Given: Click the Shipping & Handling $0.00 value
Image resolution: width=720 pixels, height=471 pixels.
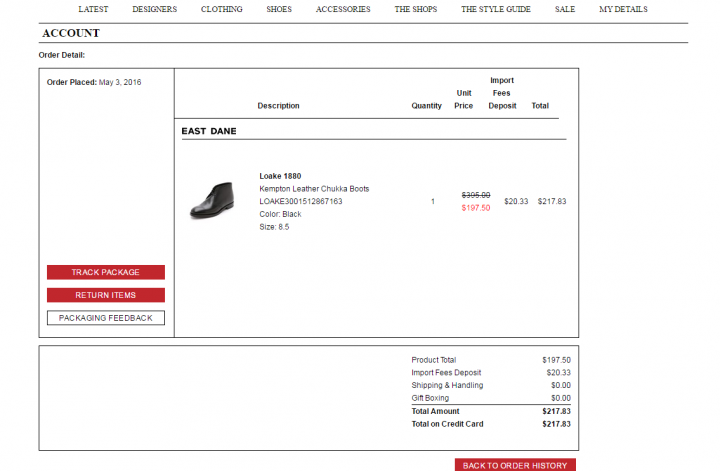Looking at the screenshot, I should 561,386.
